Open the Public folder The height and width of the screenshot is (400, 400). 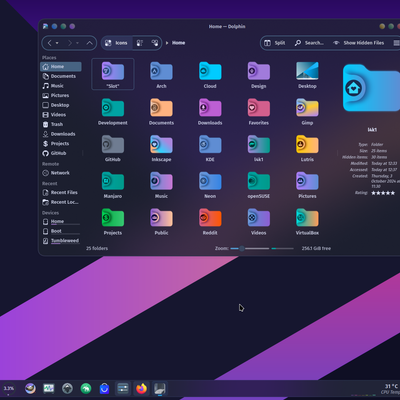161,221
